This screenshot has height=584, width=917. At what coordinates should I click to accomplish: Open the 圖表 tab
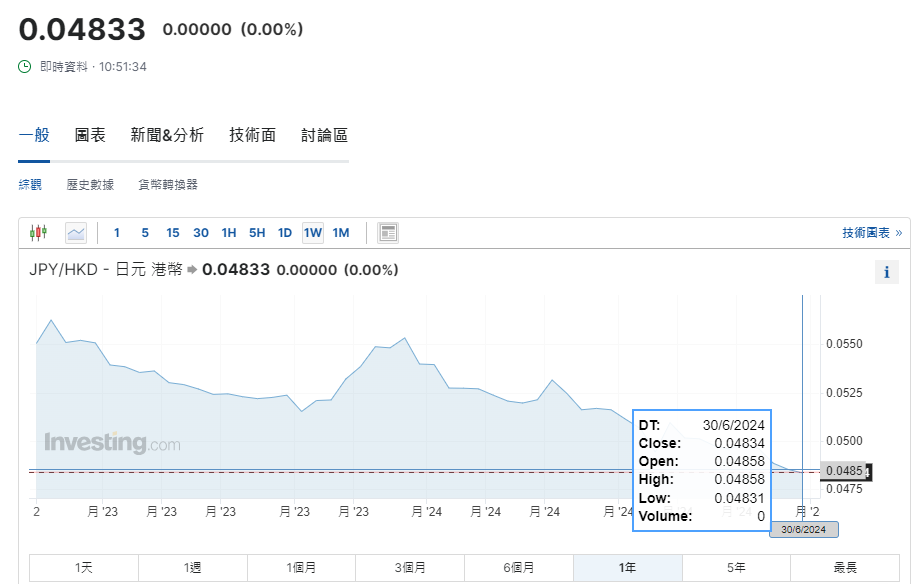tap(90, 135)
